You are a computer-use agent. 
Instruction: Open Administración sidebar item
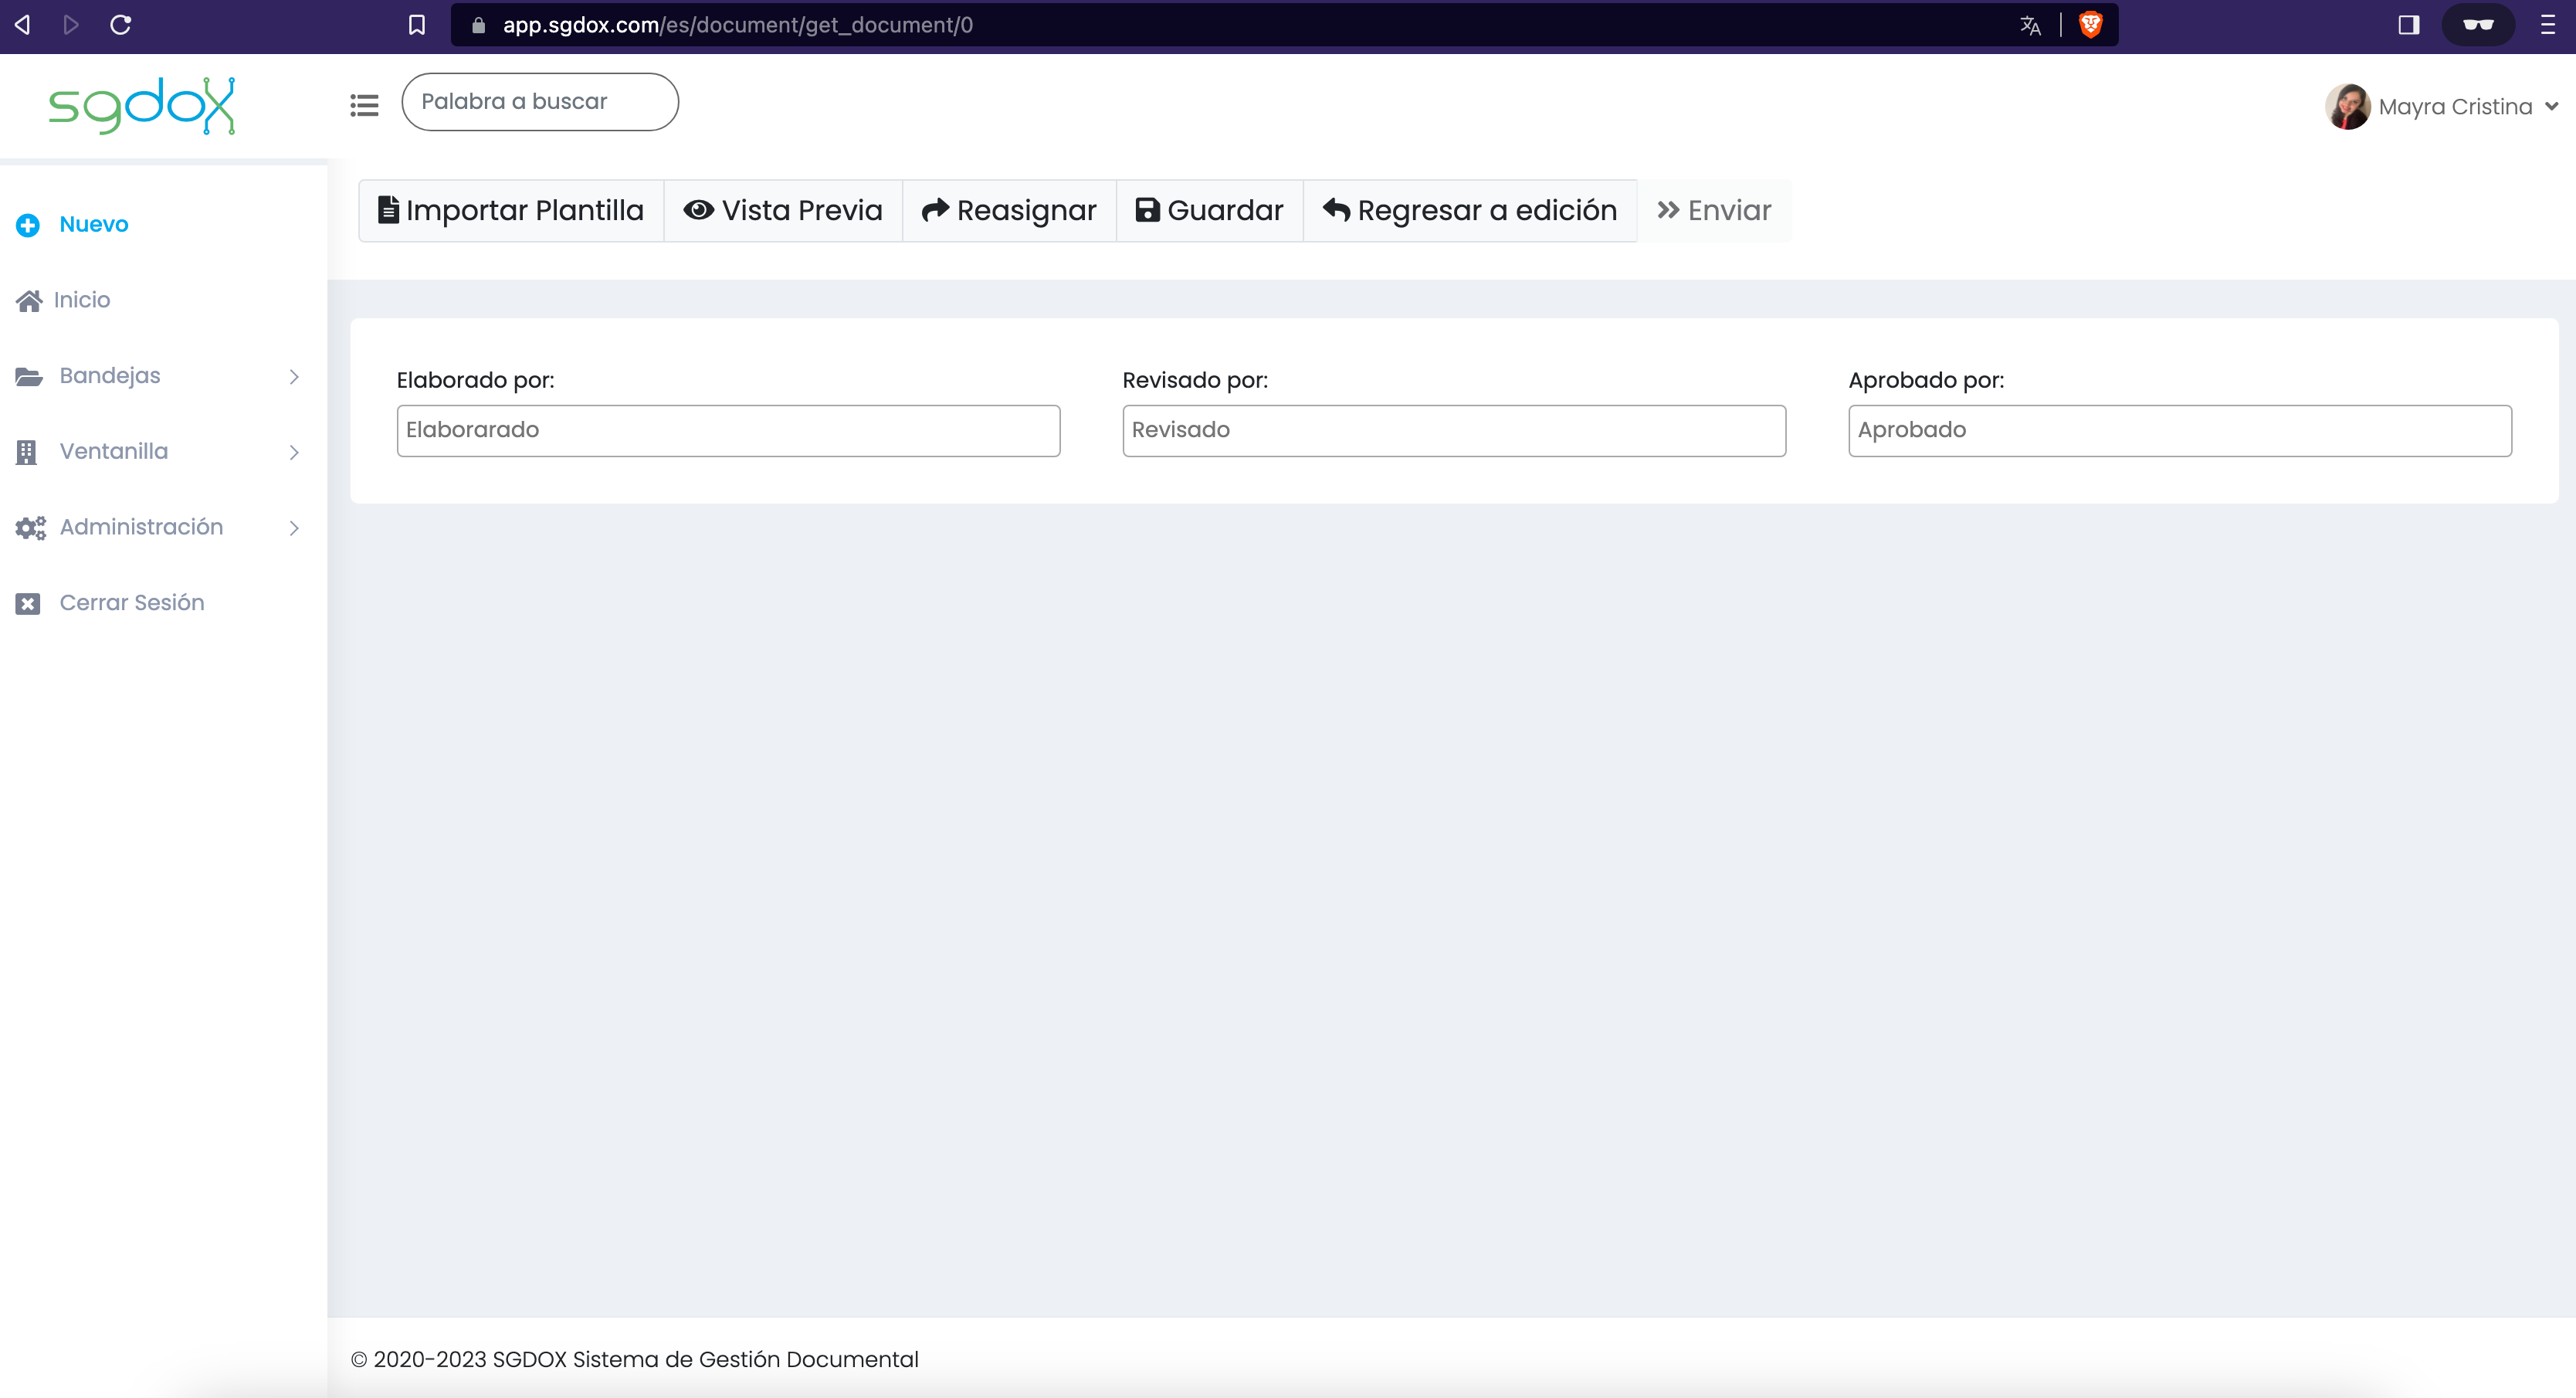[x=141, y=527]
